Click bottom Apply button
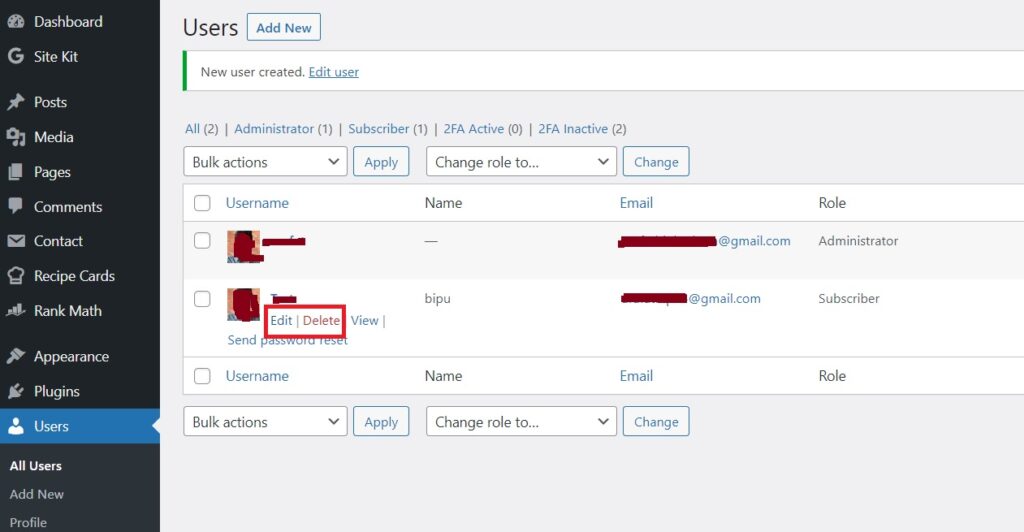The image size is (1024, 532). click(381, 422)
